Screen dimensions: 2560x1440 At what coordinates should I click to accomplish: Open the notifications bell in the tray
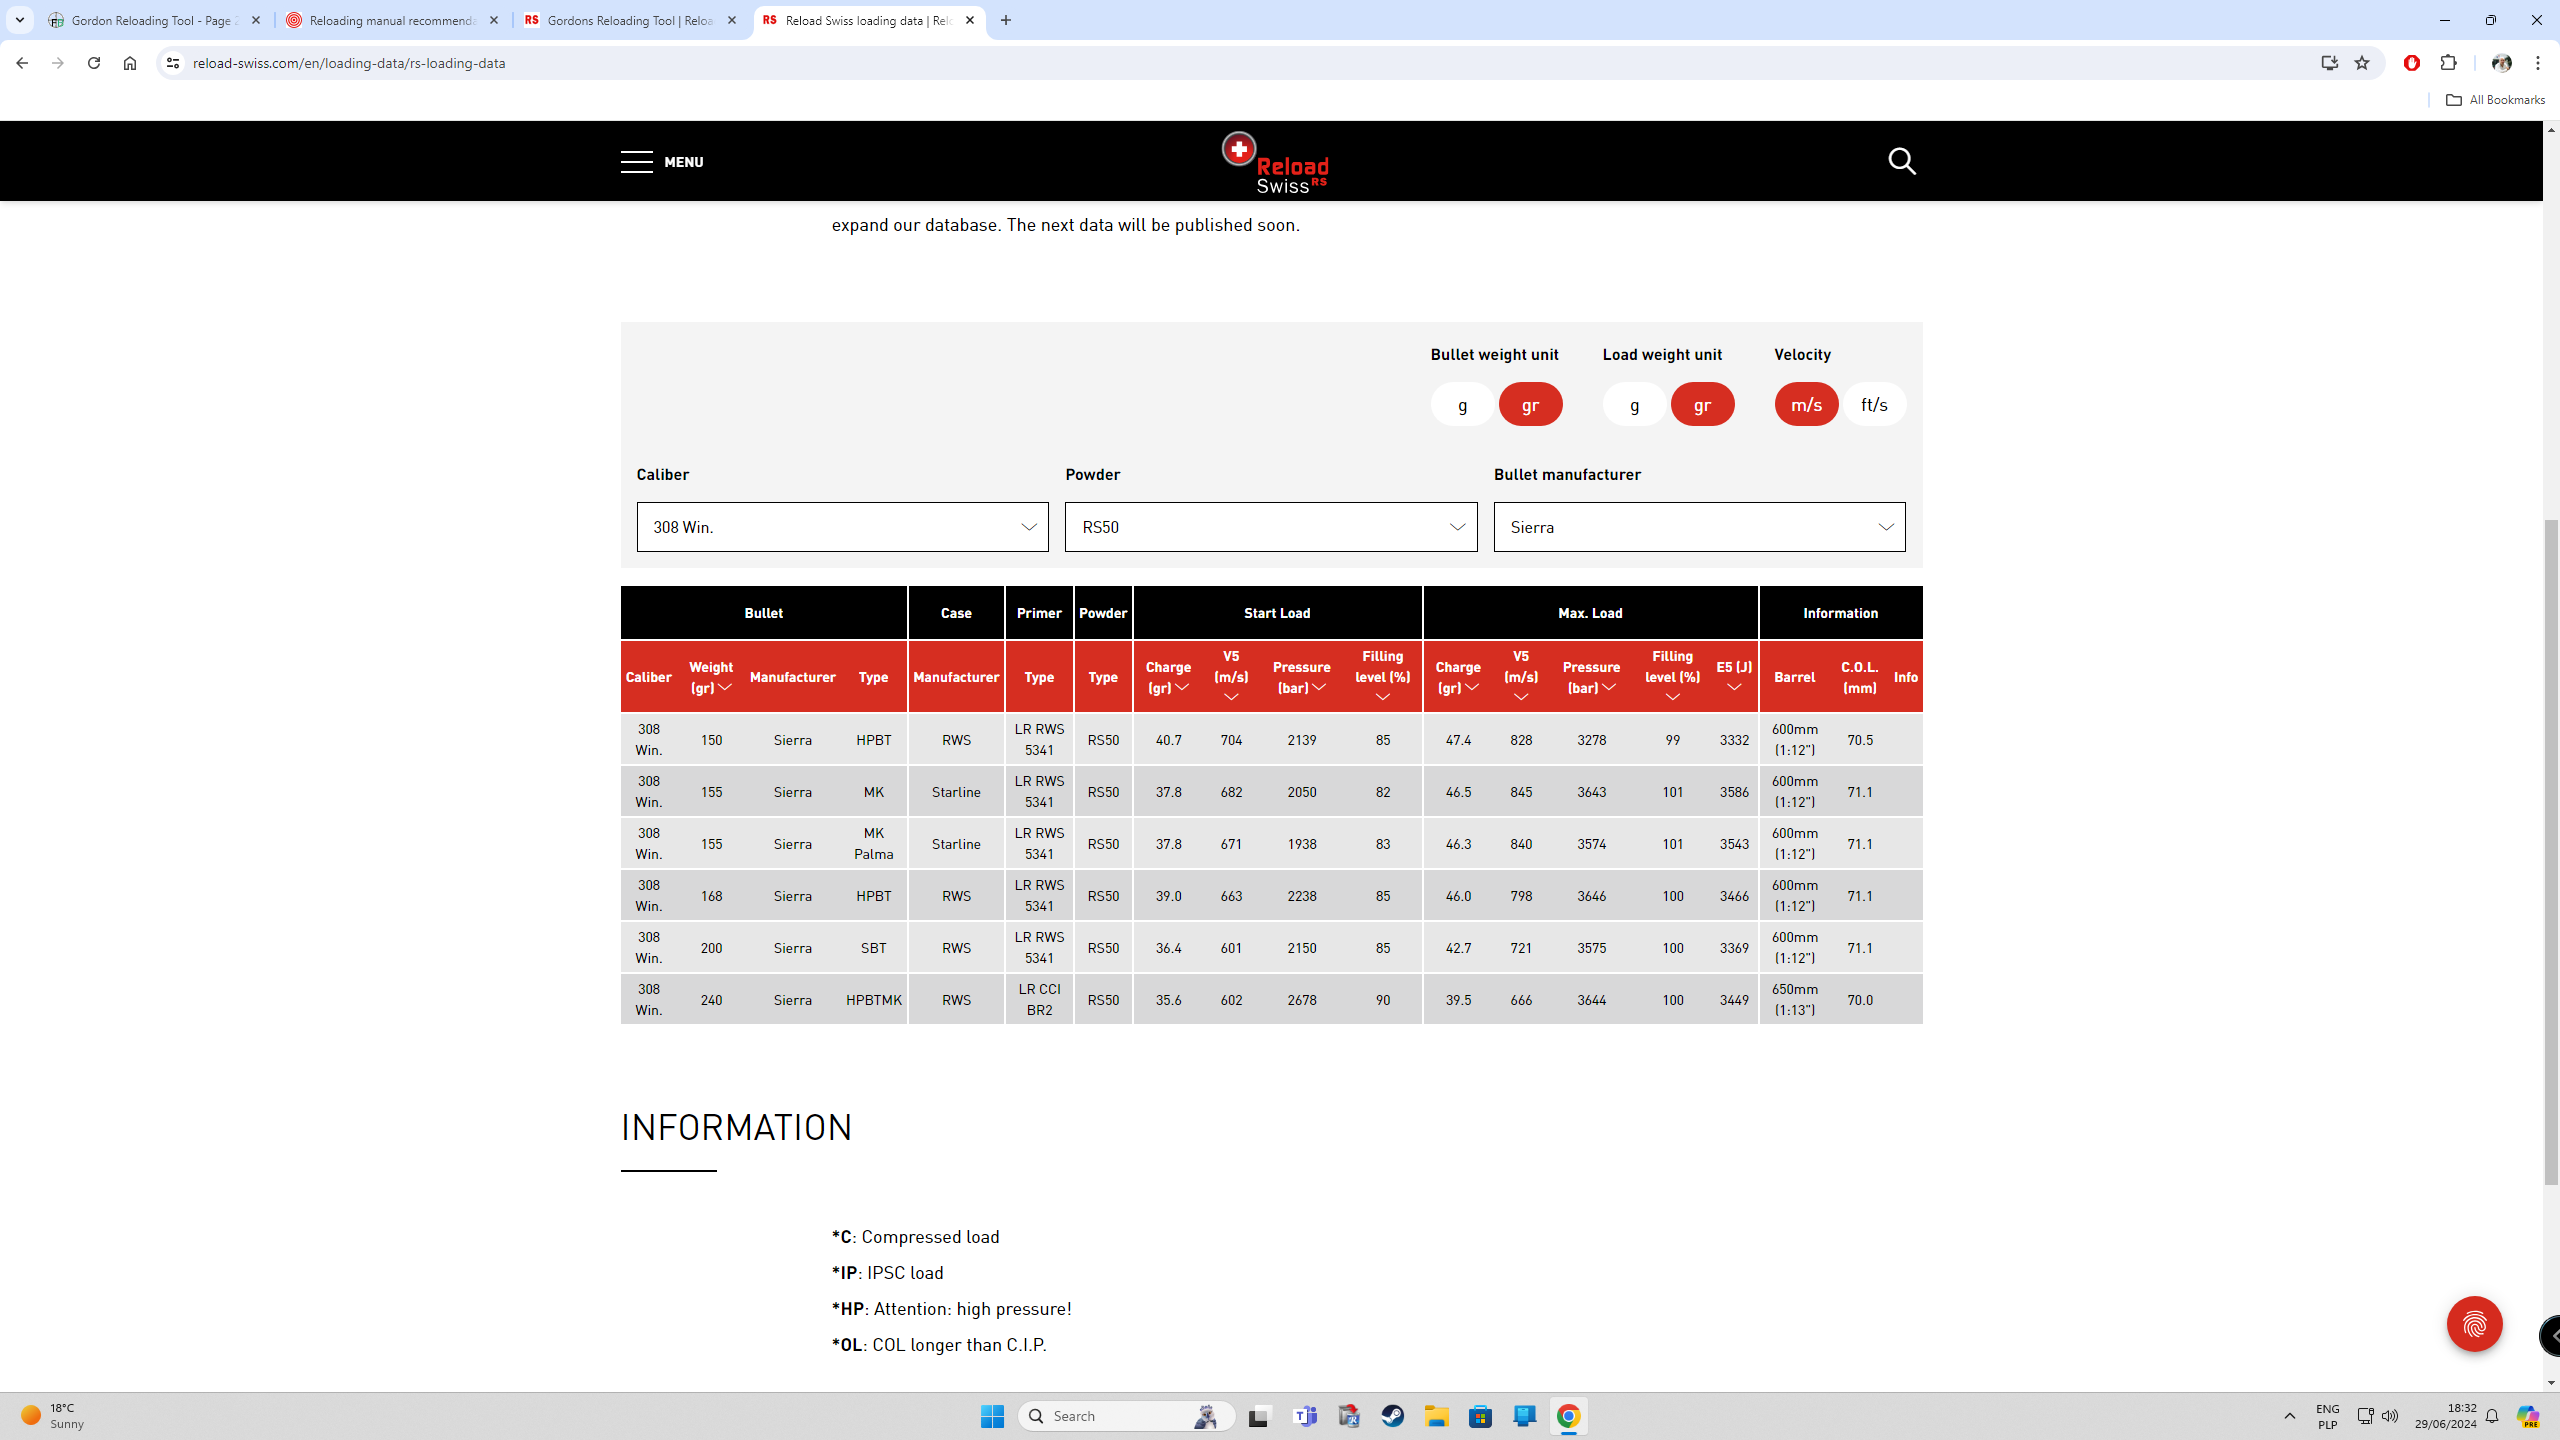pyautogui.click(x=2492, y=1416)
